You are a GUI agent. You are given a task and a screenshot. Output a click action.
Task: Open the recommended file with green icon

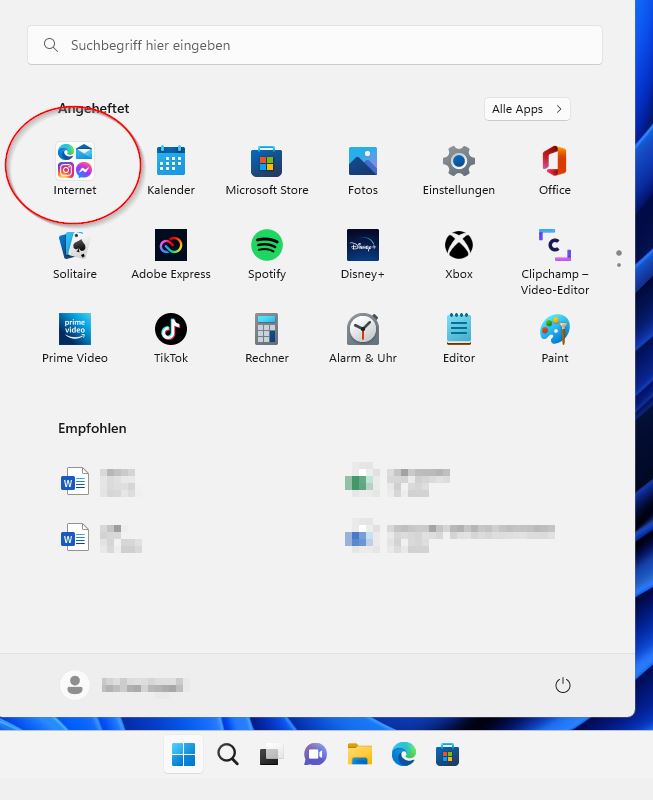click(397, 481)
